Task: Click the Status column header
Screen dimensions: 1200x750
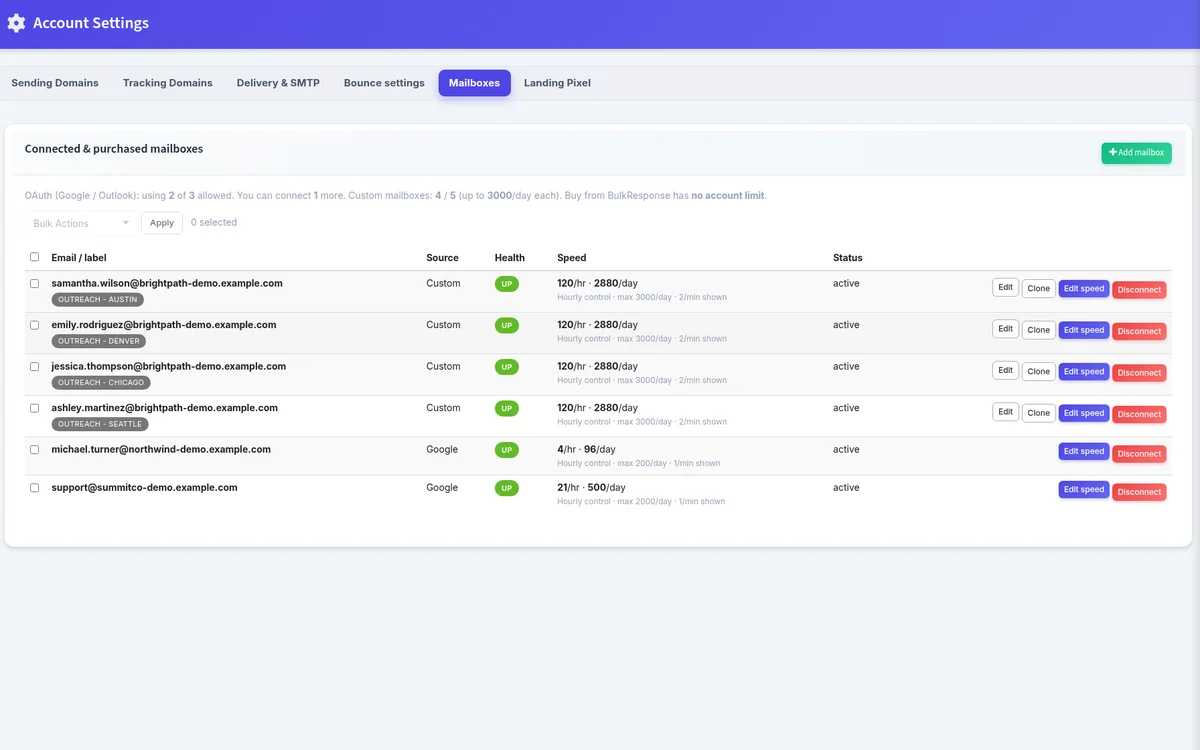Action: tap(847, 257)
